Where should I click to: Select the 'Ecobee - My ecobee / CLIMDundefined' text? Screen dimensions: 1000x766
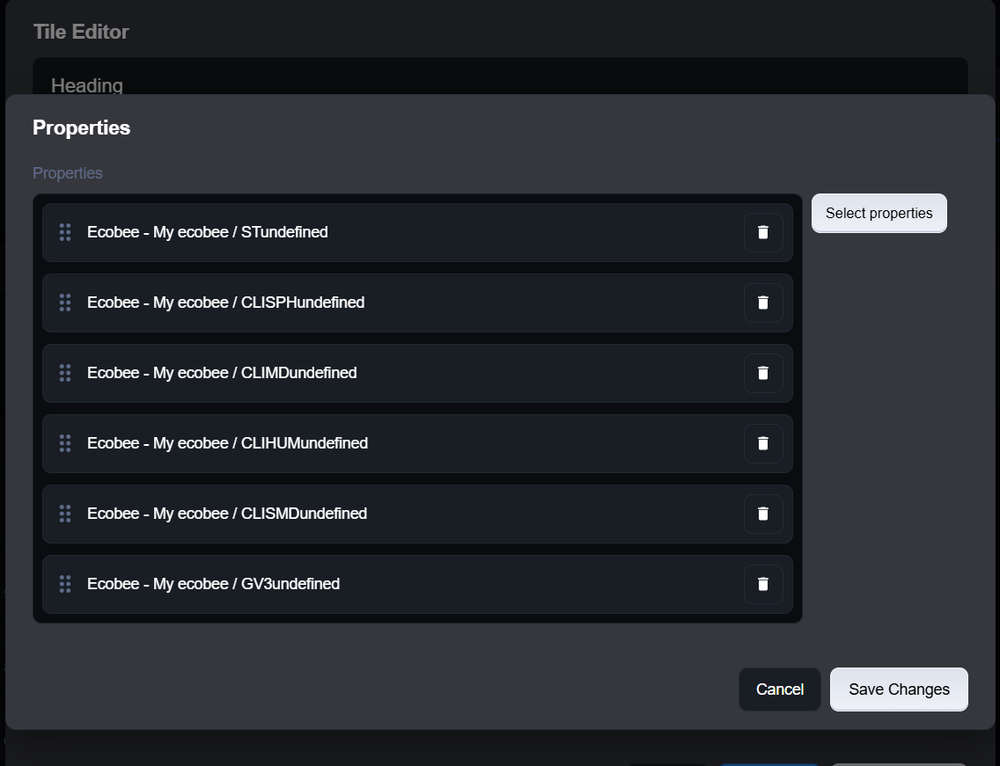(222, 373)
